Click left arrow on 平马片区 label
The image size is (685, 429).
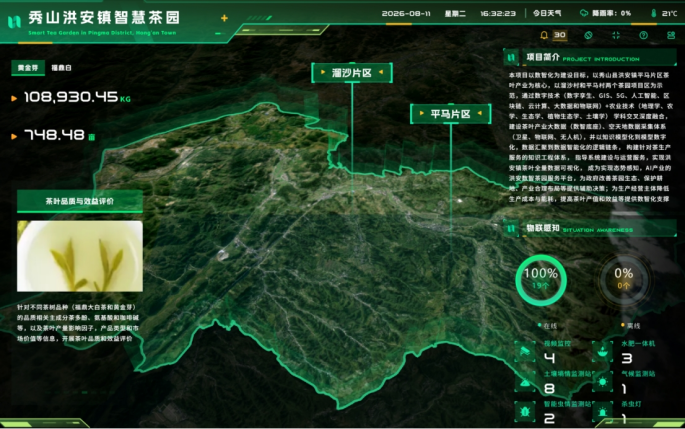(422, 113)
